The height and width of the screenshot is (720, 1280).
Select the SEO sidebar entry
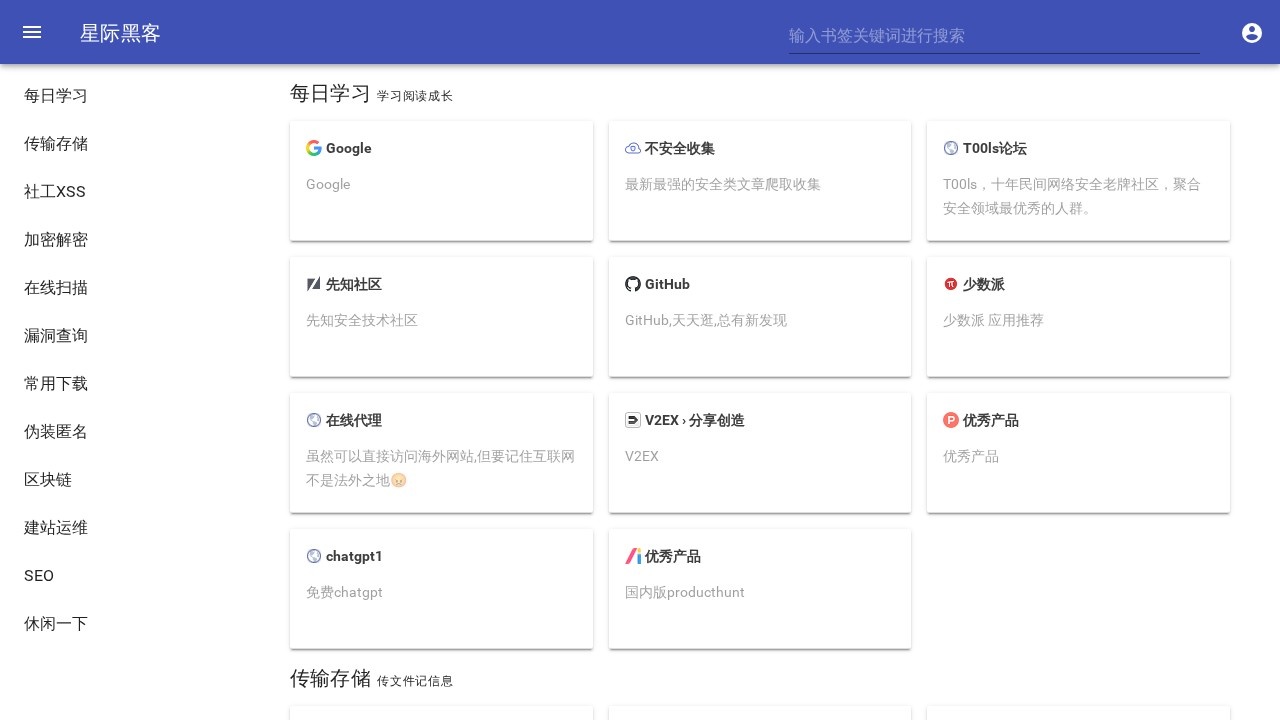39,576
